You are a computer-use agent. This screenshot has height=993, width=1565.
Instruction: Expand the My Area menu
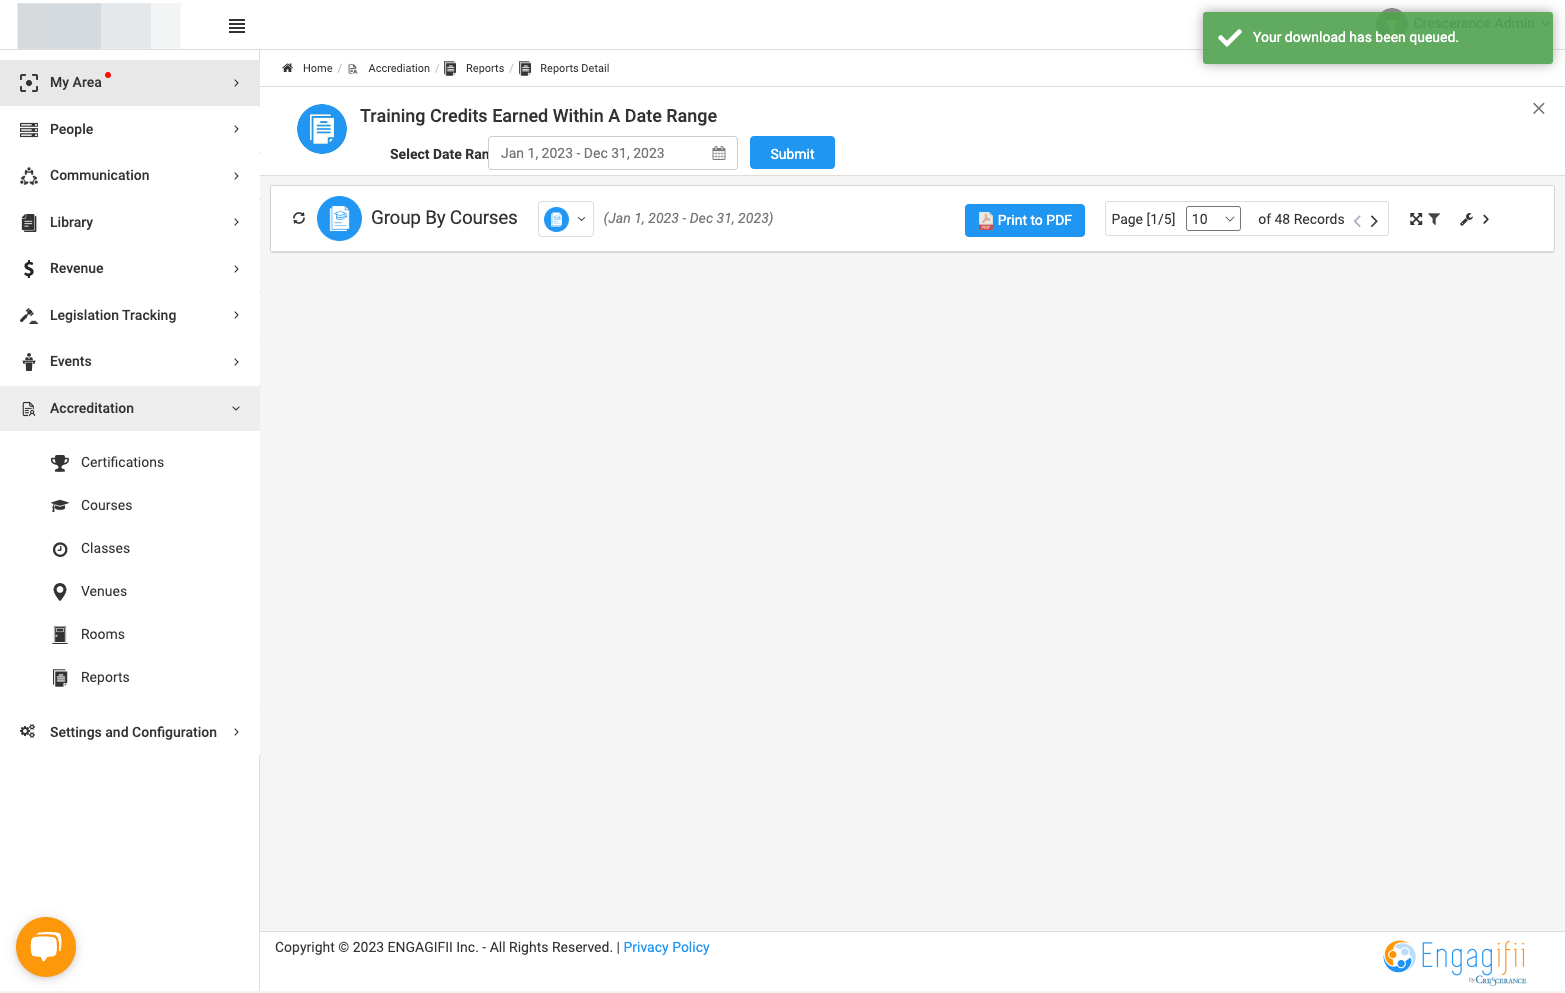point(130,82)
